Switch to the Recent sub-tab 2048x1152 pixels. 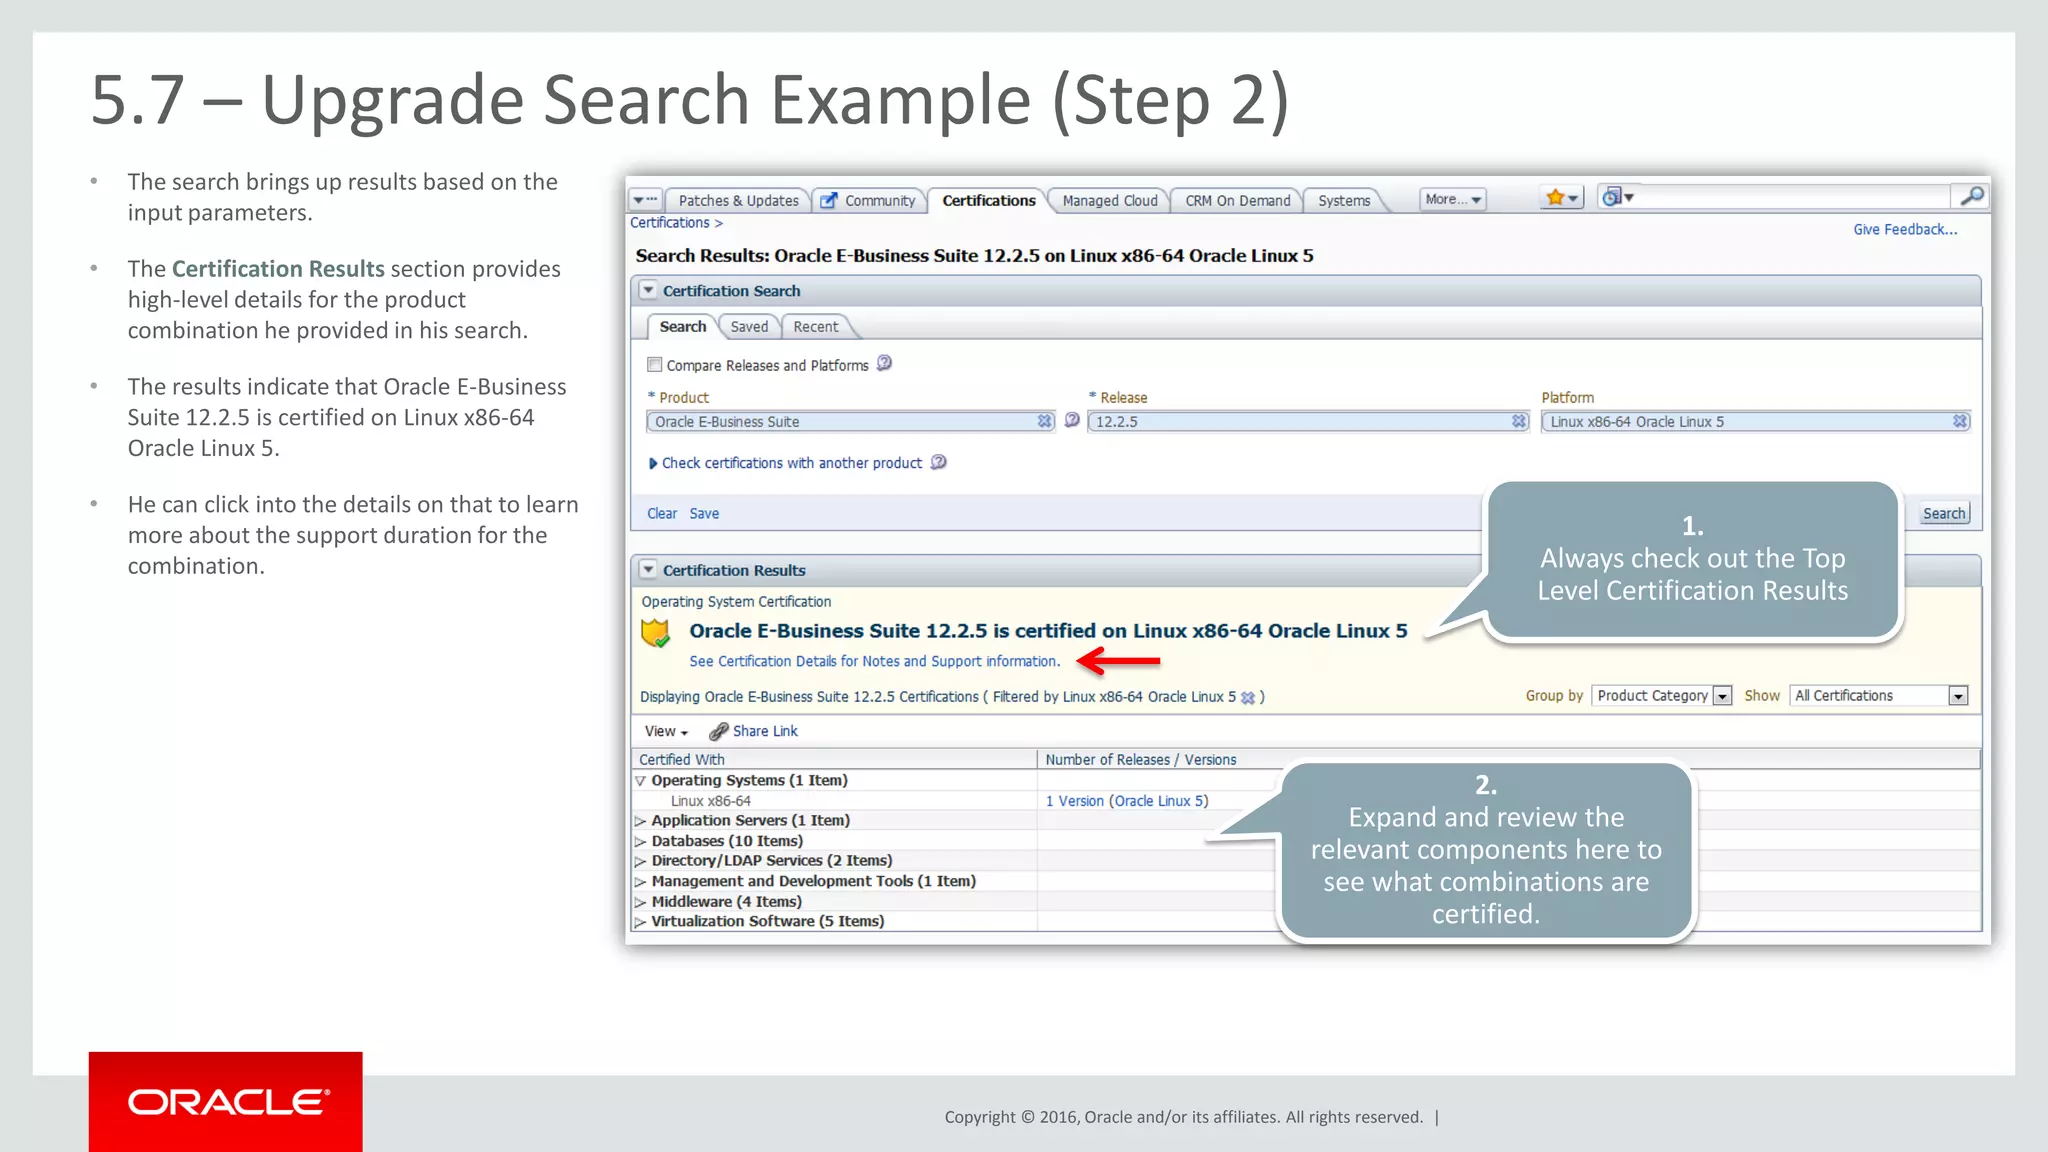point(815,327)
